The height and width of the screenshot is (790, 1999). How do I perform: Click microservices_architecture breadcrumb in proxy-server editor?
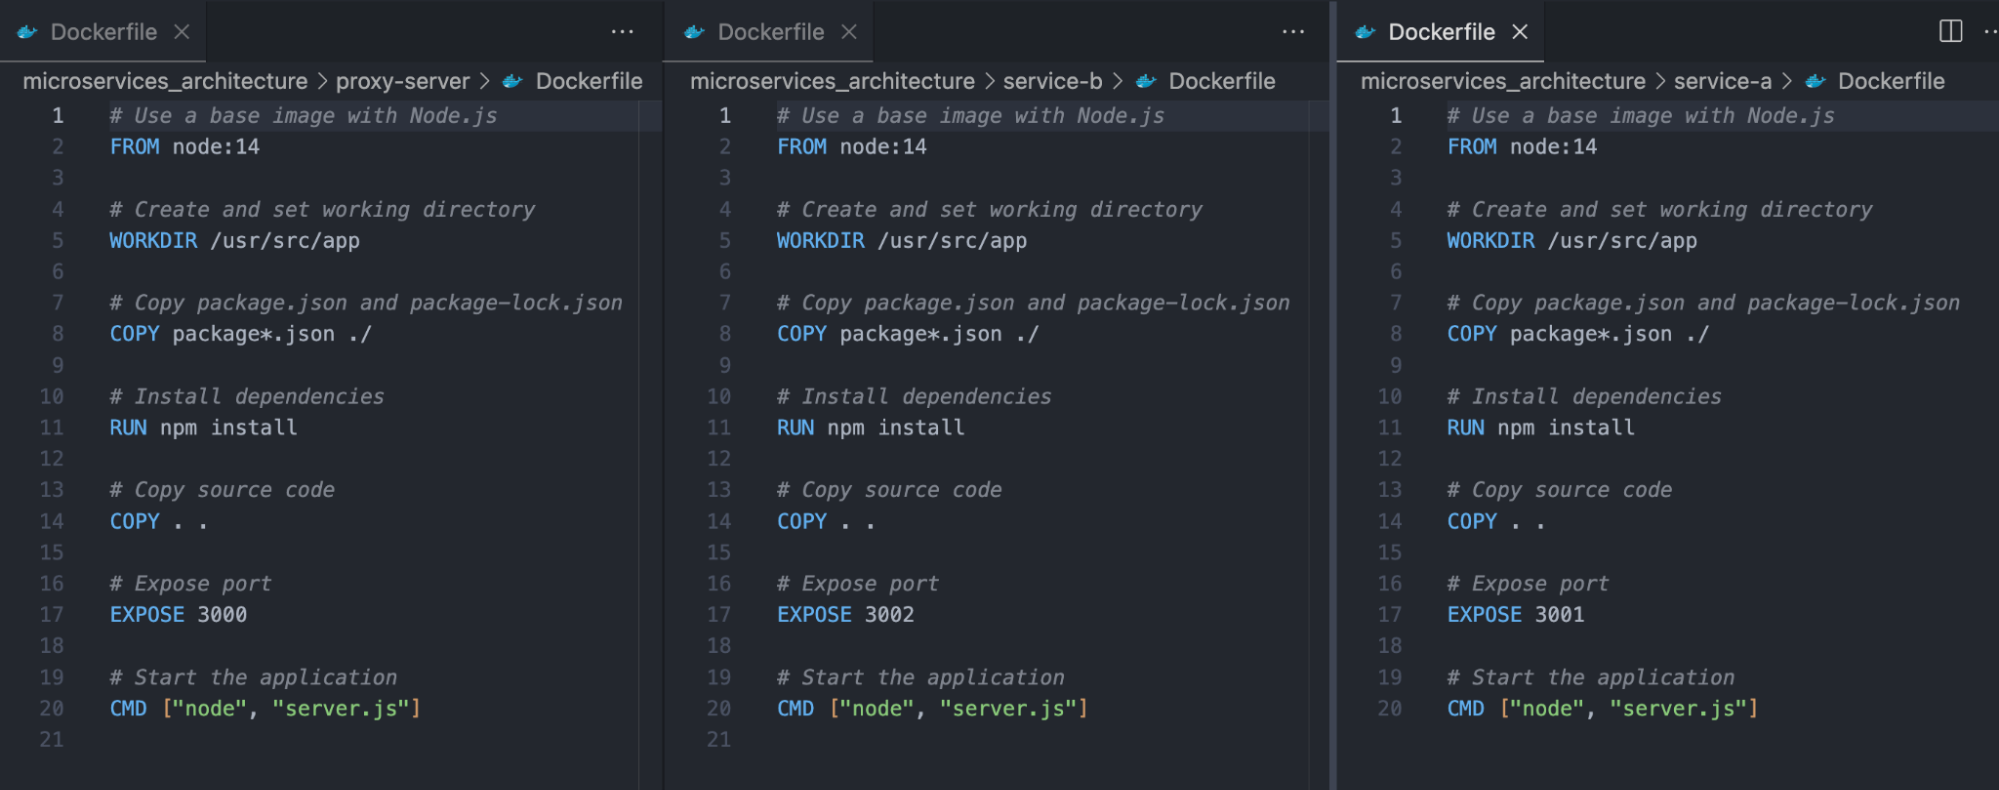pyautogui.click(x=165, y=81)
